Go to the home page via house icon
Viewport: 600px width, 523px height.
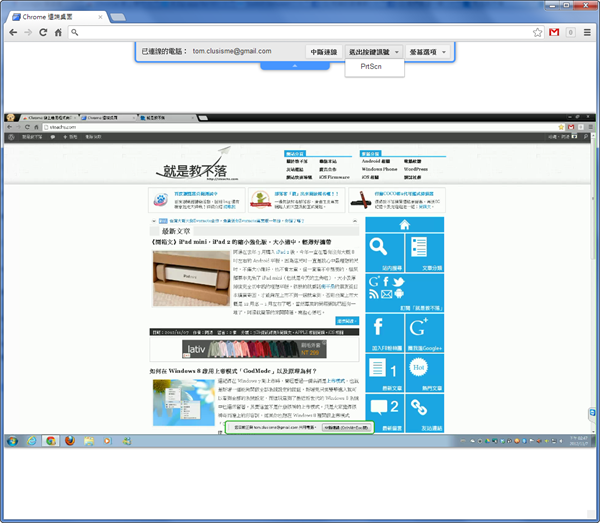click(x=59, y=33)
